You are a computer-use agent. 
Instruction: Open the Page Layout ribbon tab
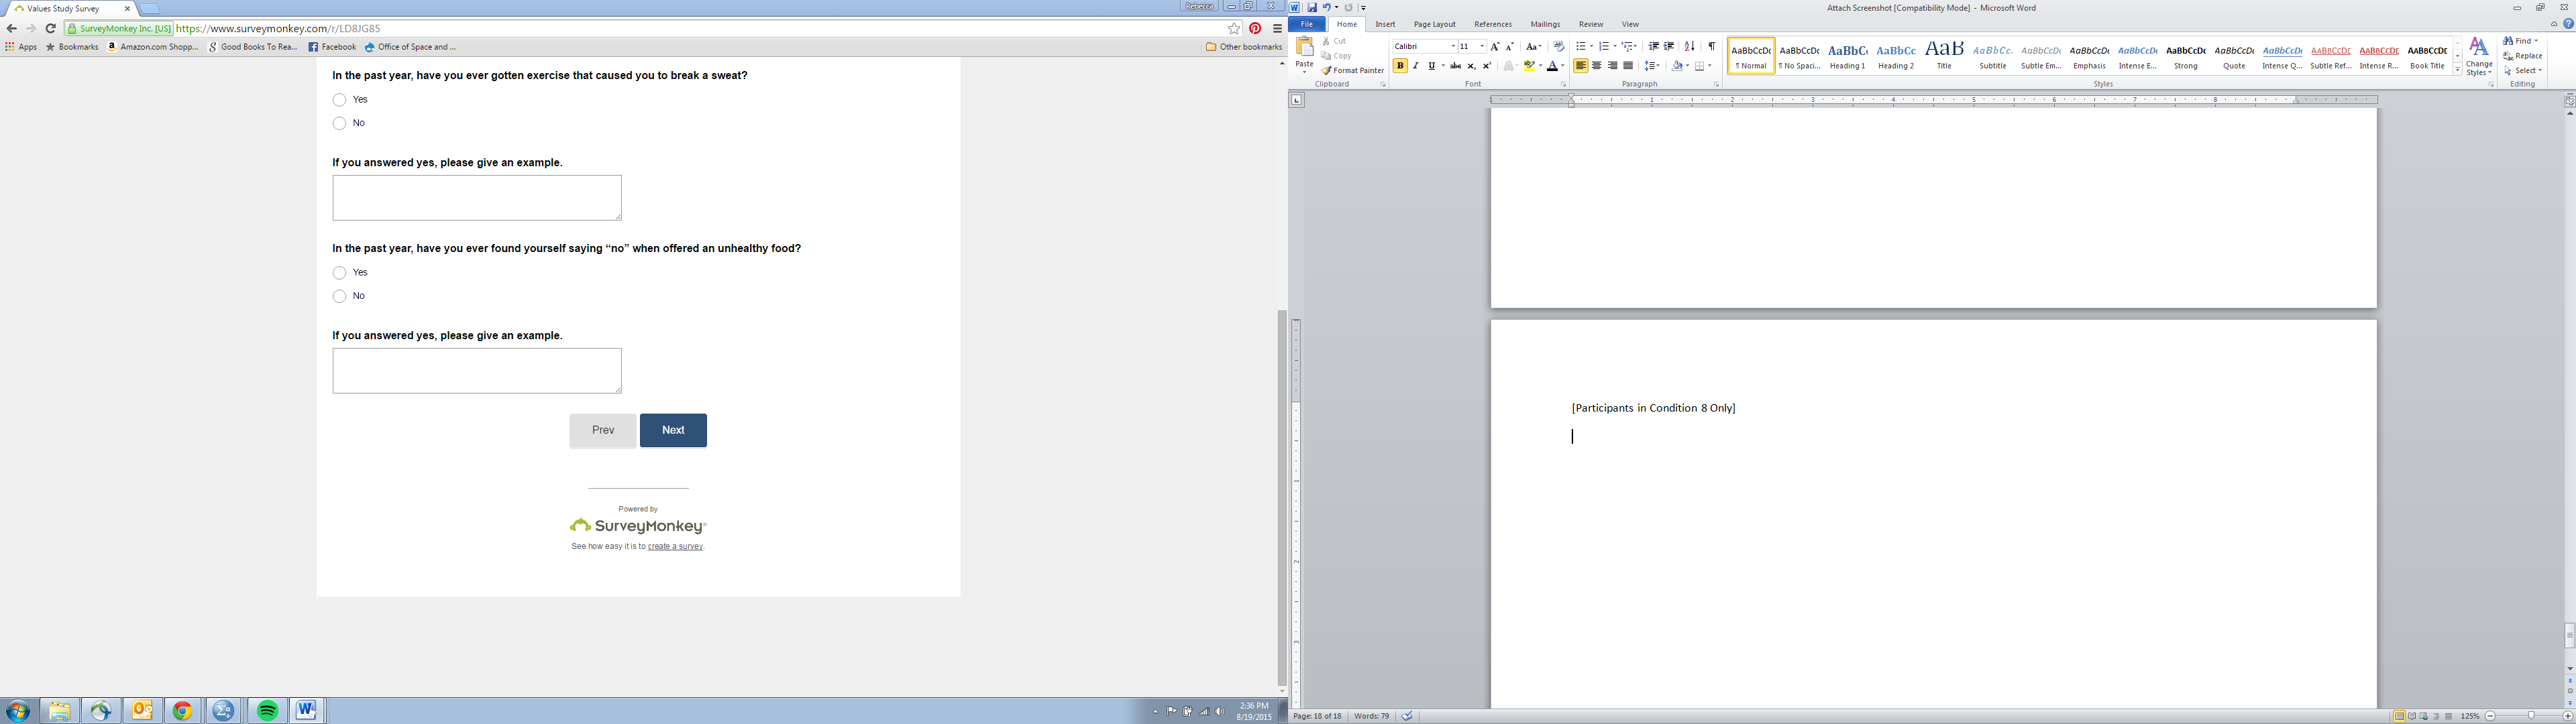click(x=1434, y=24)
